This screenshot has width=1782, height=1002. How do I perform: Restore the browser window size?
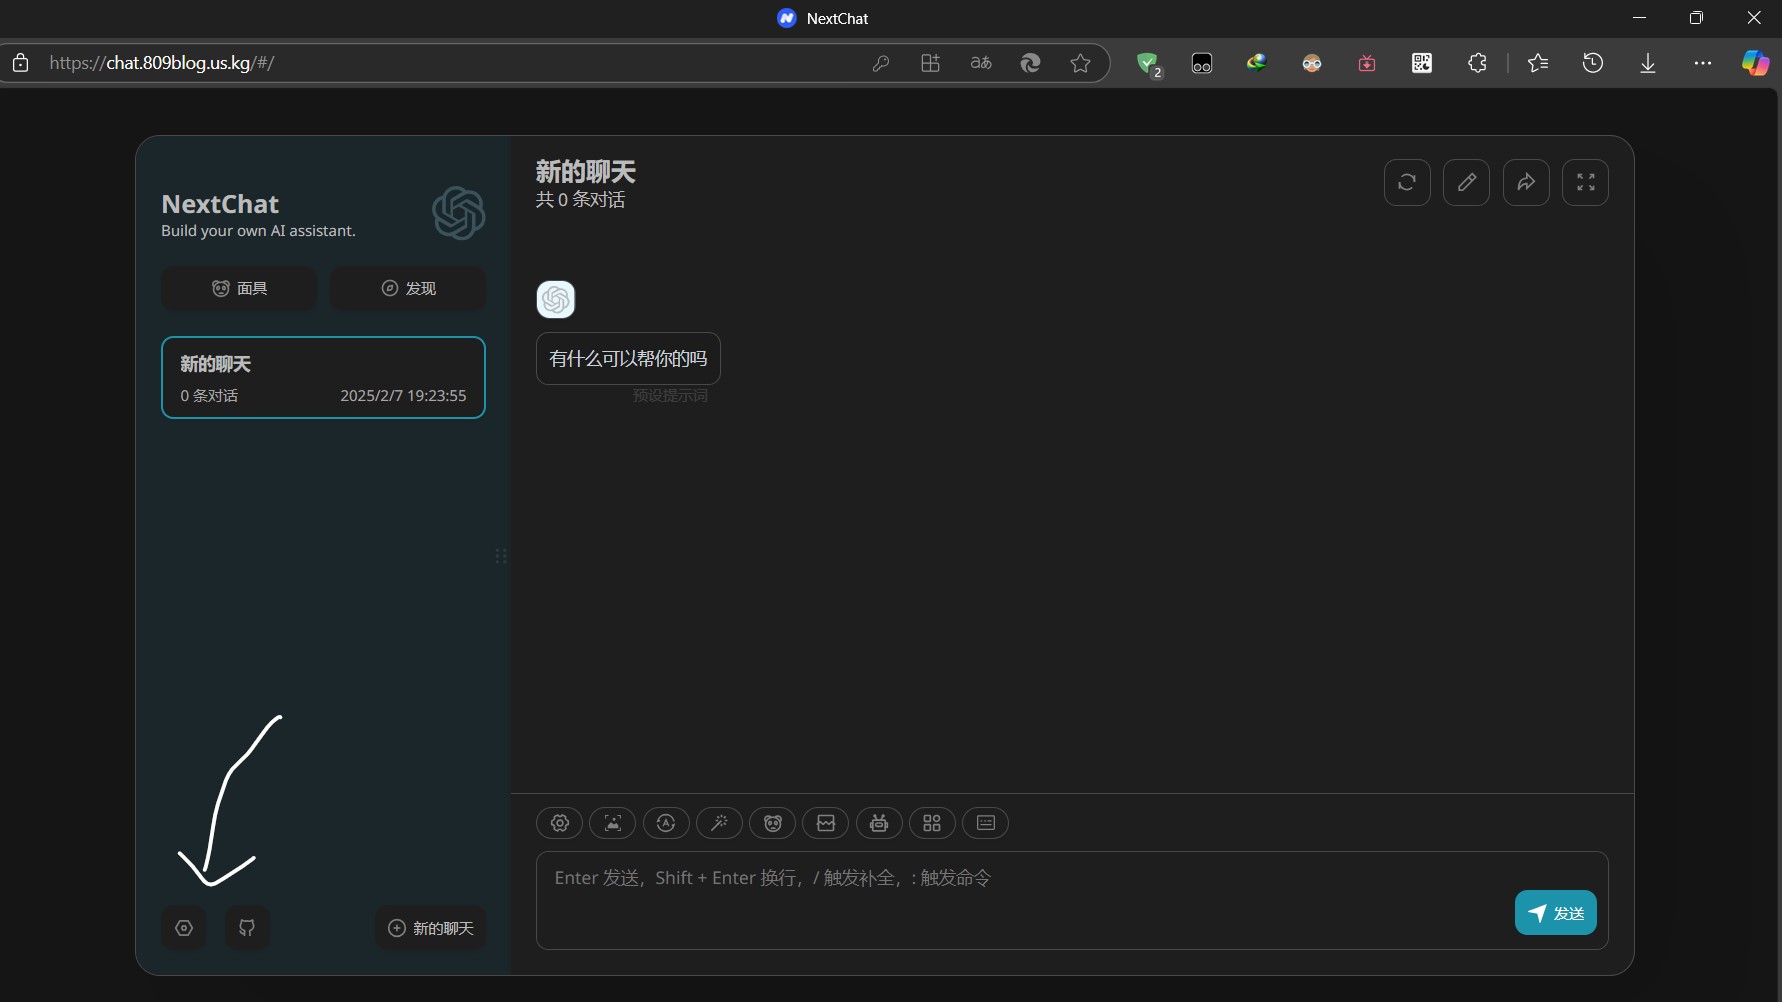(1696, 18)
